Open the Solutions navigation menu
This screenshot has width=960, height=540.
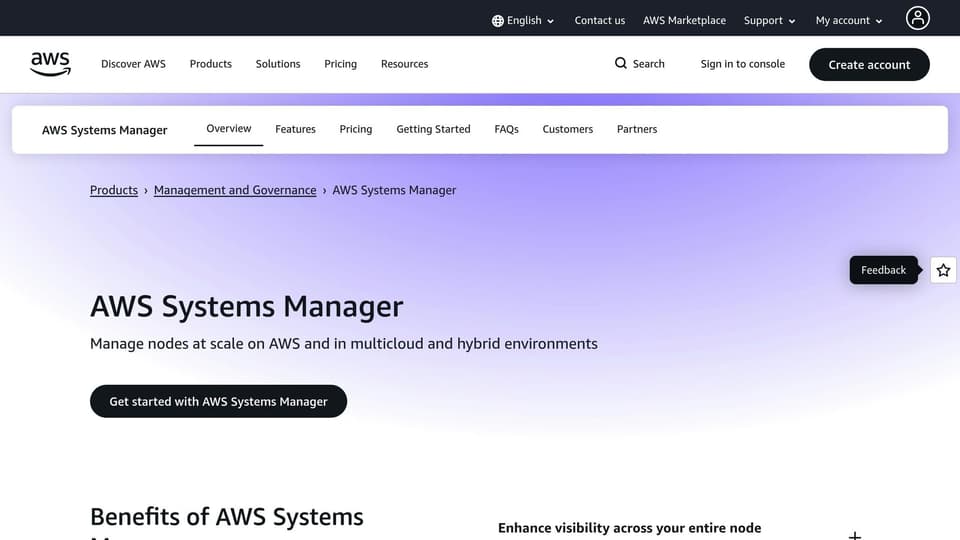coord(278,64)
